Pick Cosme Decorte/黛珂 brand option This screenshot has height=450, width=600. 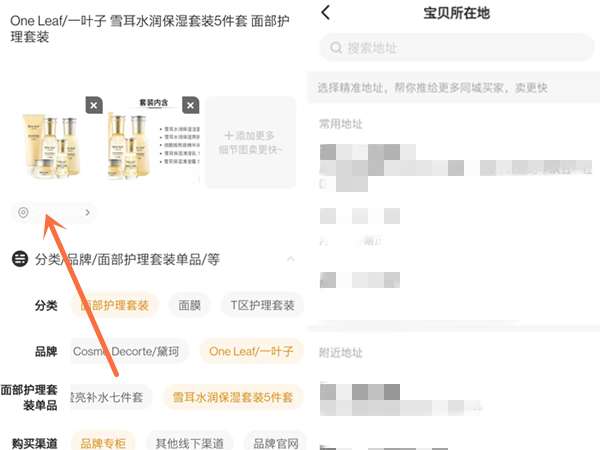126,351
